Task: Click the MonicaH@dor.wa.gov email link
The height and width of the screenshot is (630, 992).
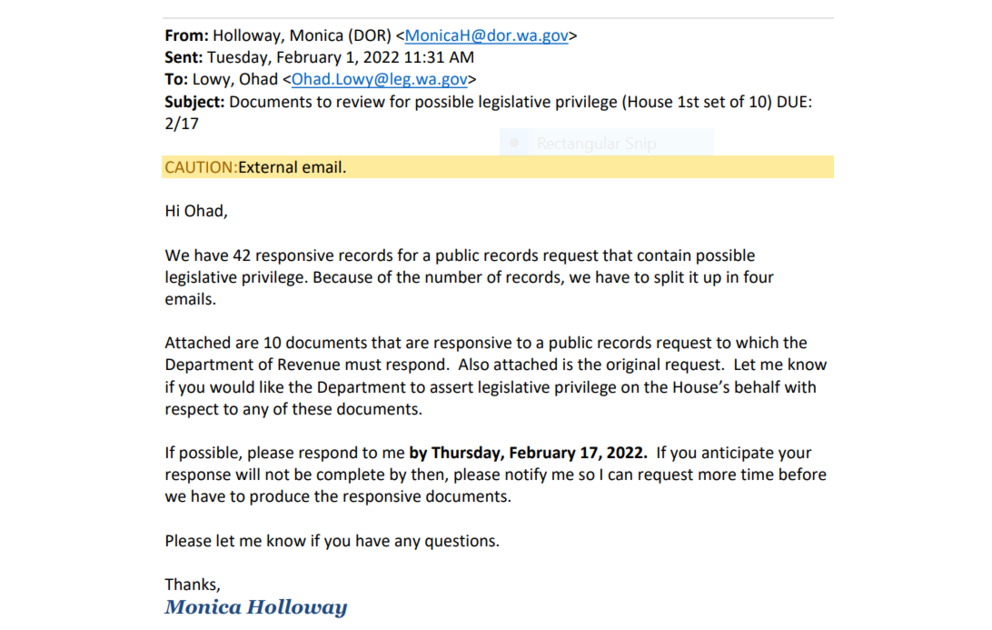Action: (487, 35)
